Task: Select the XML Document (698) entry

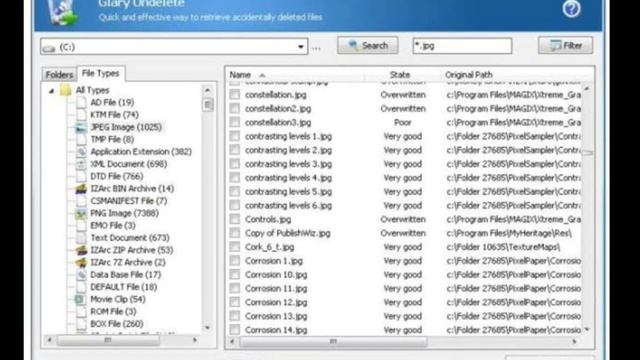Action: (x=129, y=164)
